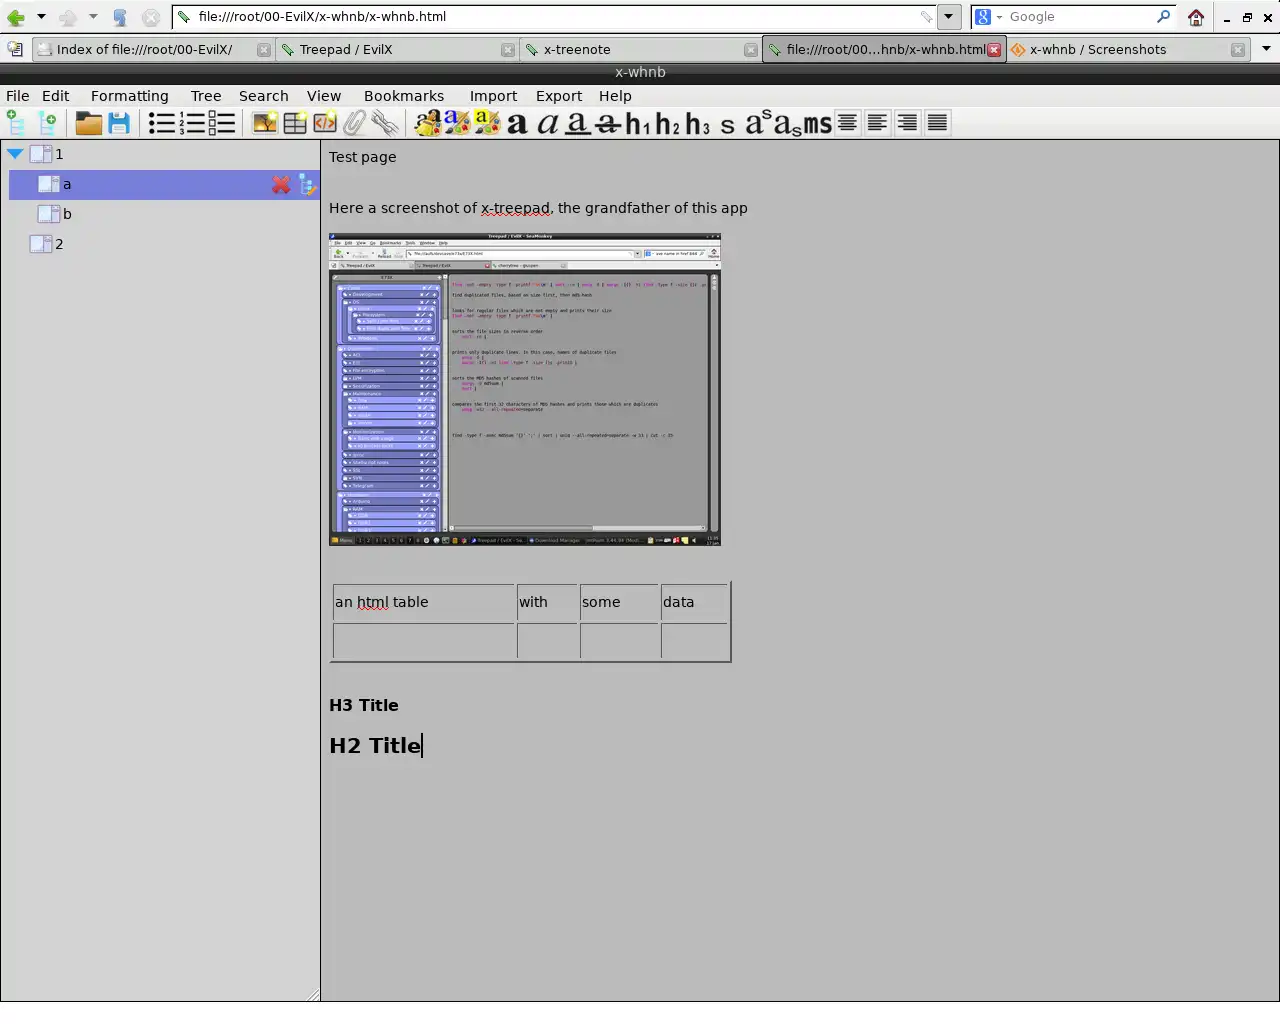This screenshot has height=1024, width=1280.
Task: Choose text highlight background color
Action: click(487, 123)
